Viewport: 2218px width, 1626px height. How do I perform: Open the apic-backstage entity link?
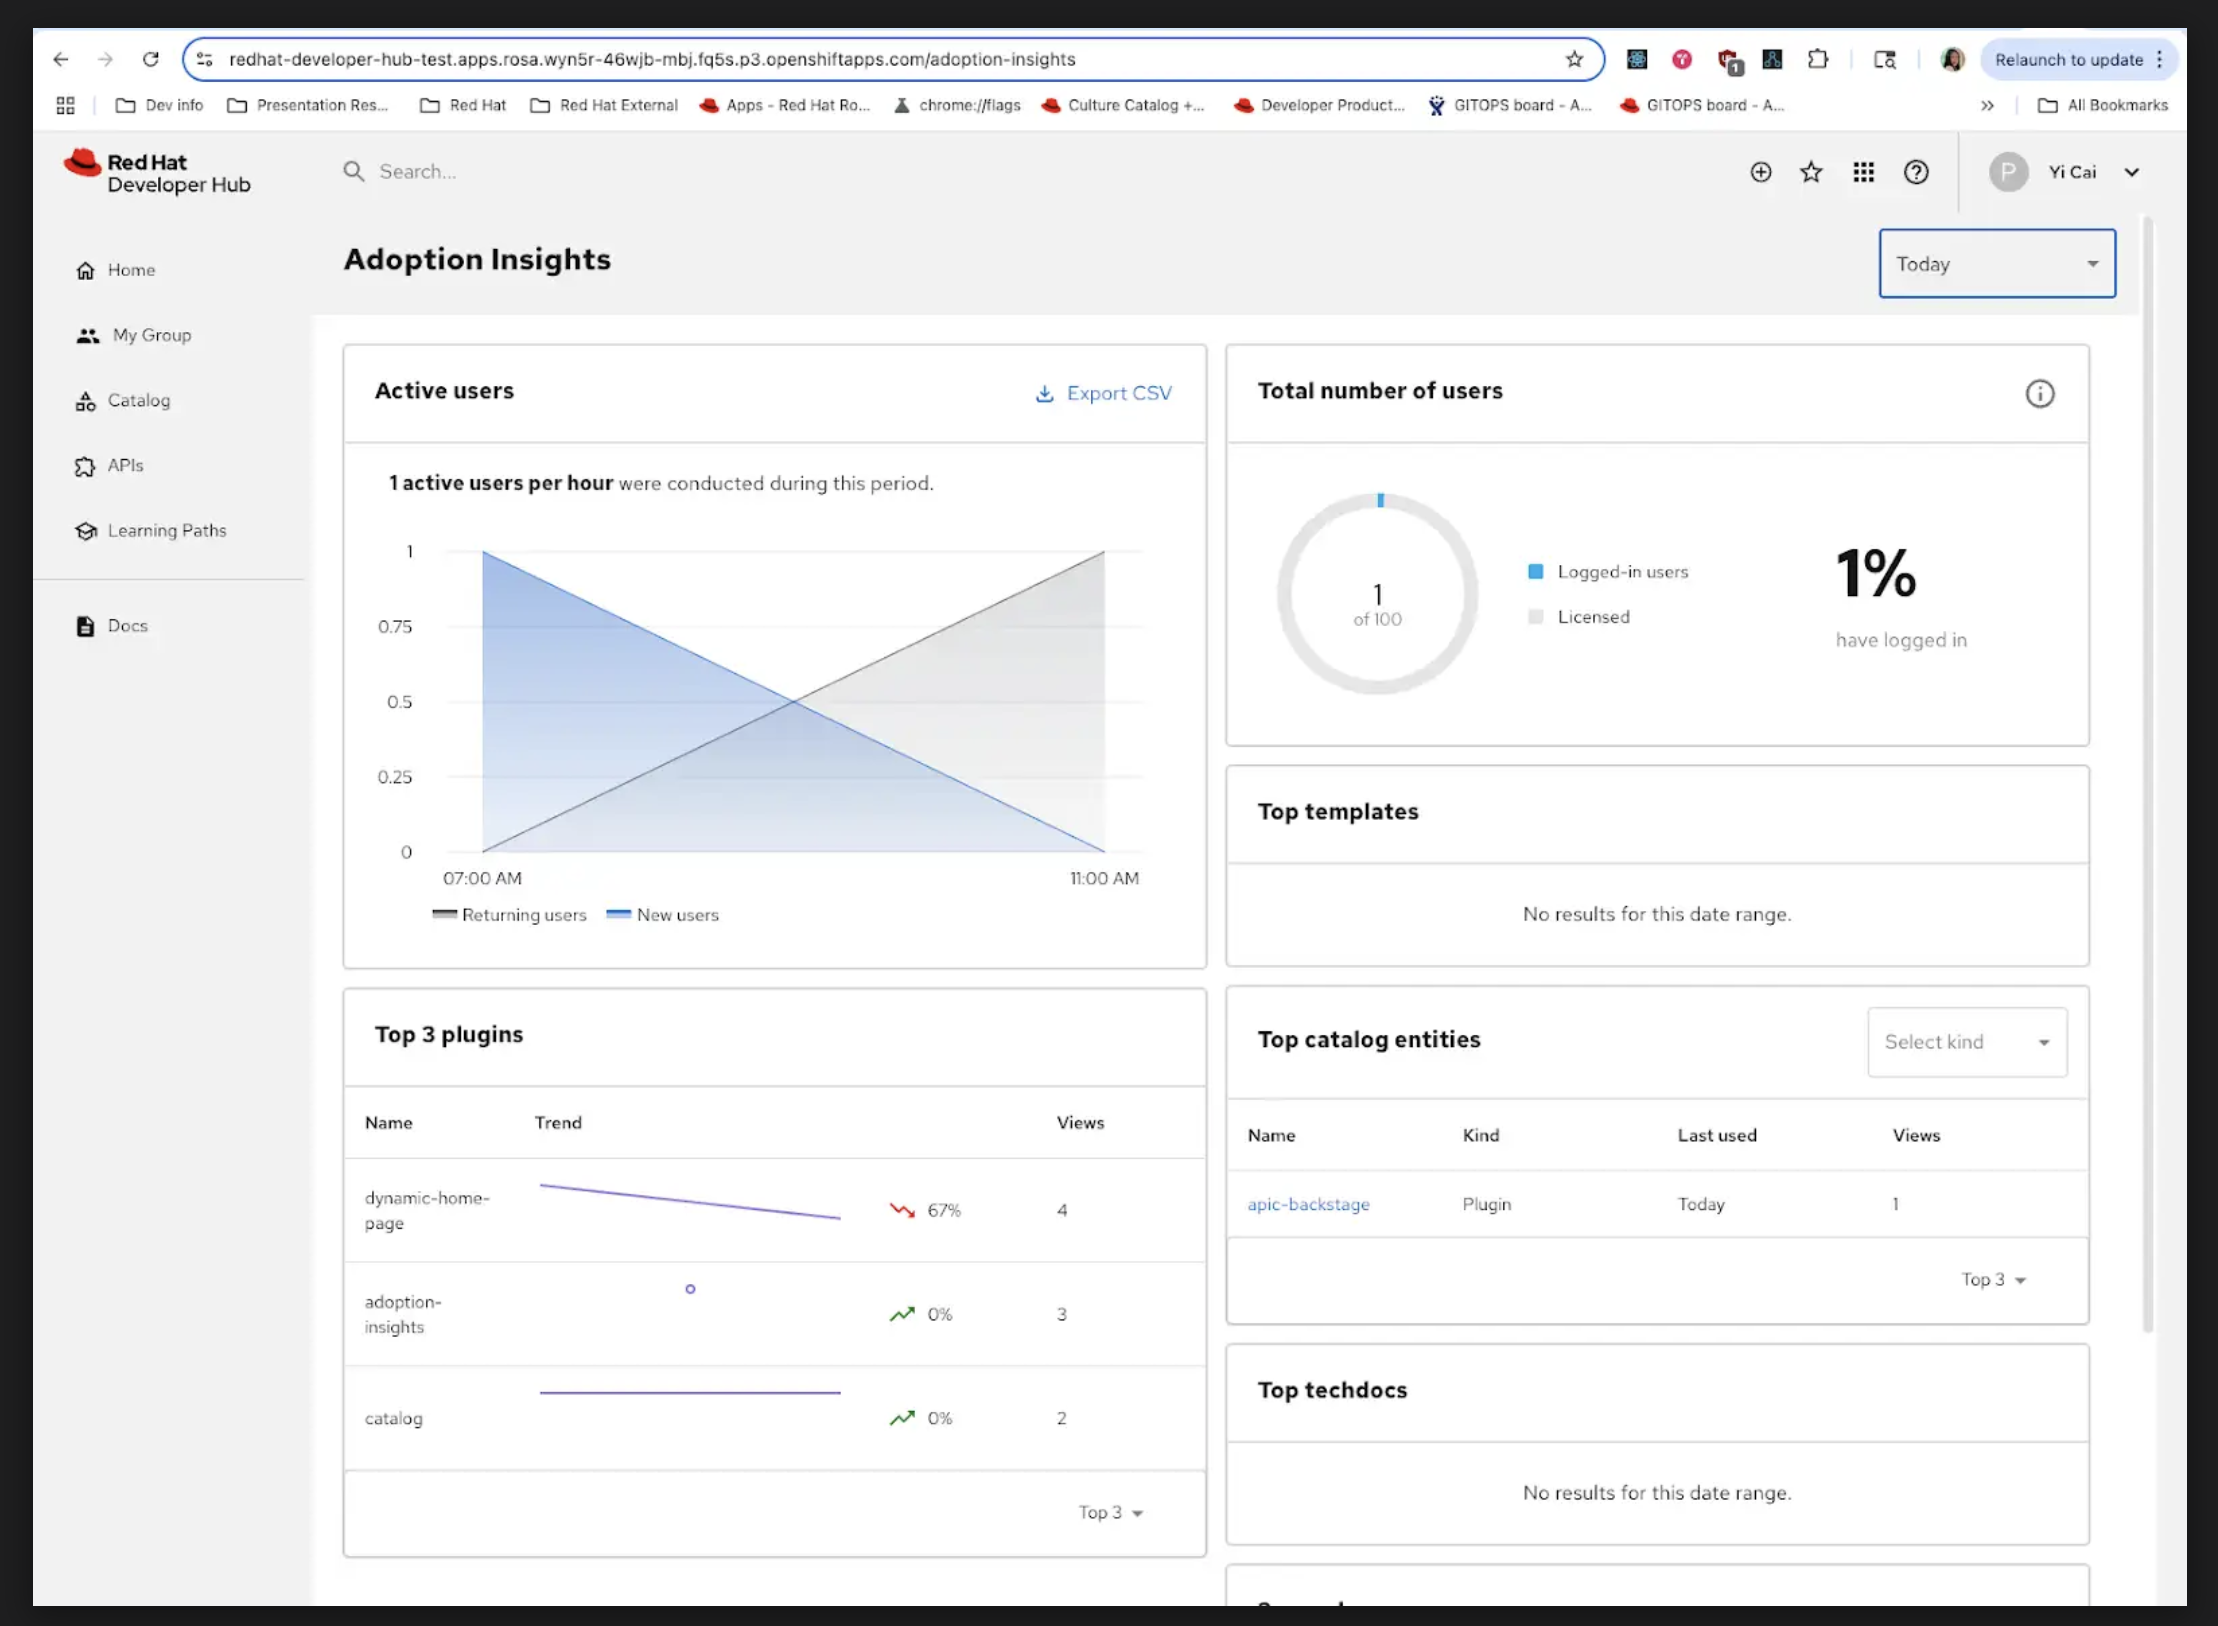point(1308,1205)
